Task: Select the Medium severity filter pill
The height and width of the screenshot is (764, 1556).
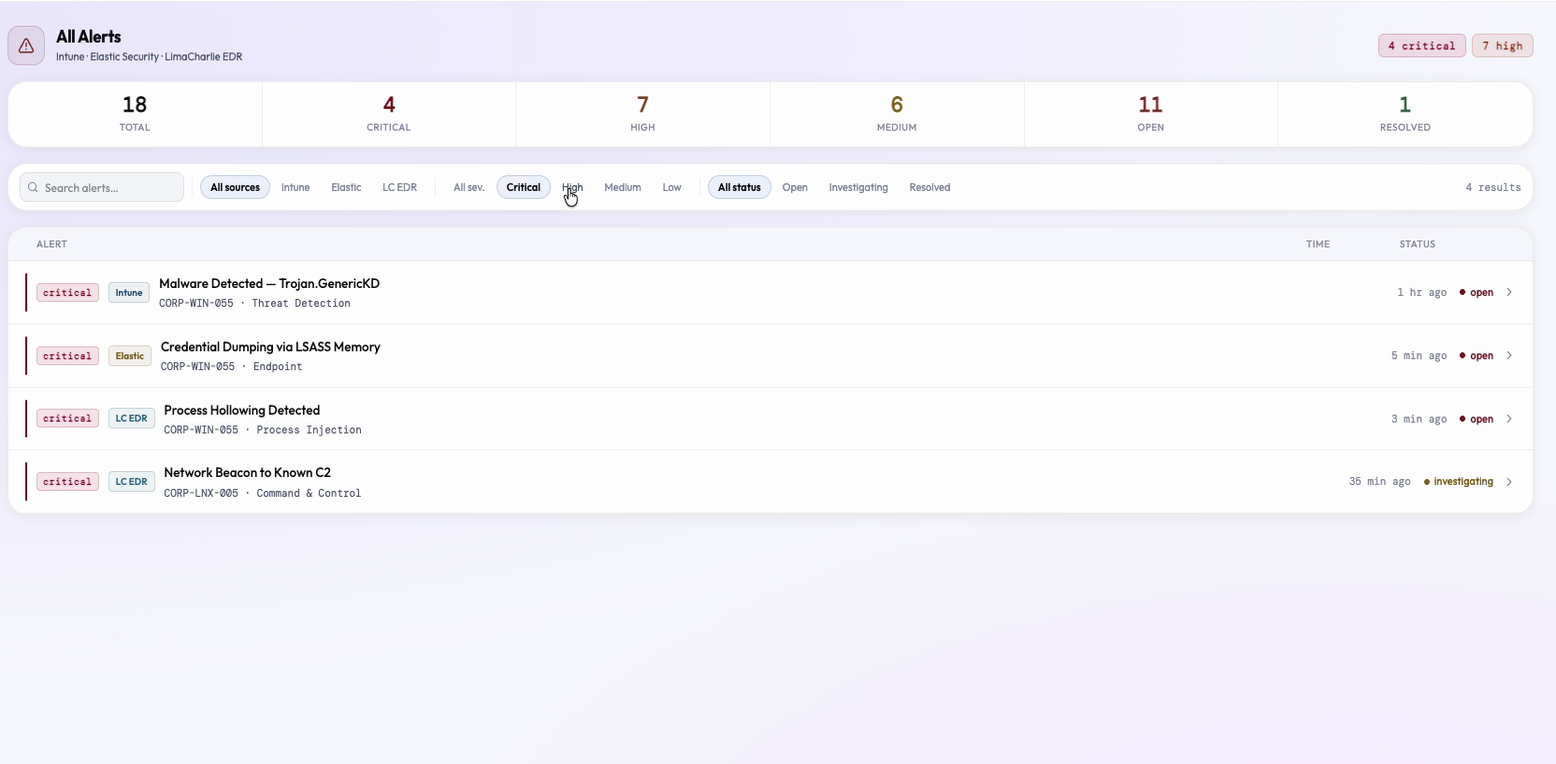Action: [x=622, y=187]
